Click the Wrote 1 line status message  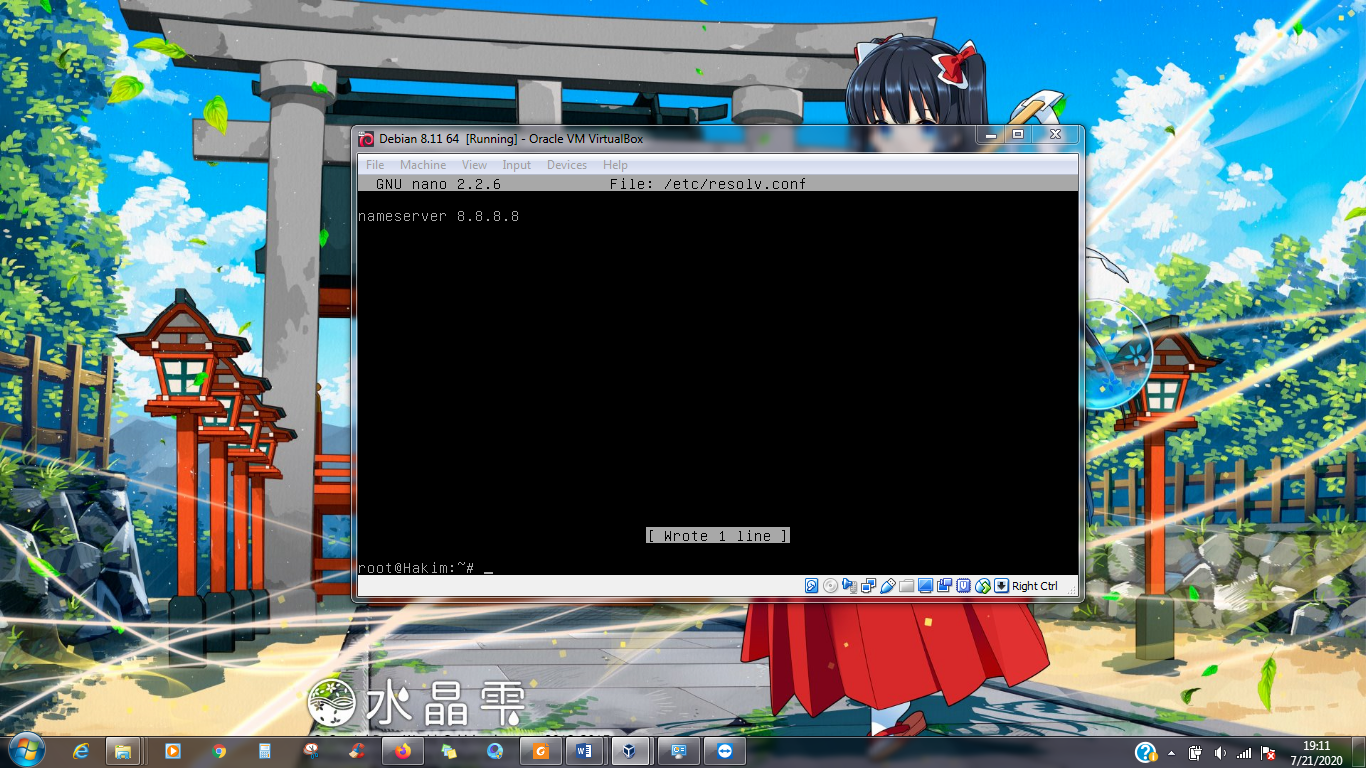(x=718, y=536)
